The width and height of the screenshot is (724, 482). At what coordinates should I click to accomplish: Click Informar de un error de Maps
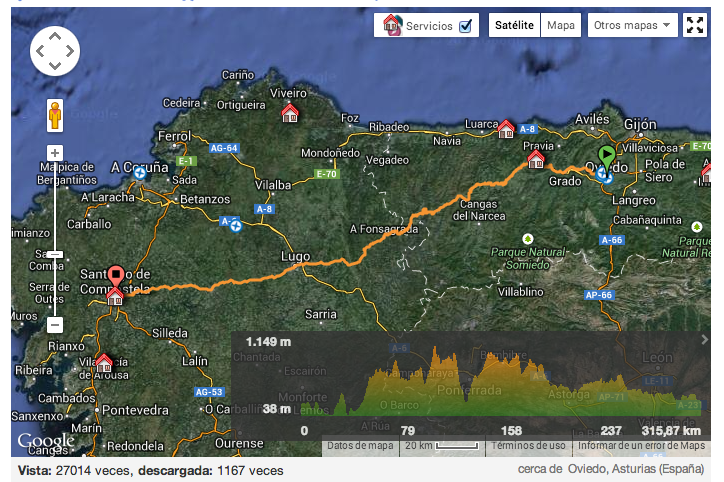(641, 446)
